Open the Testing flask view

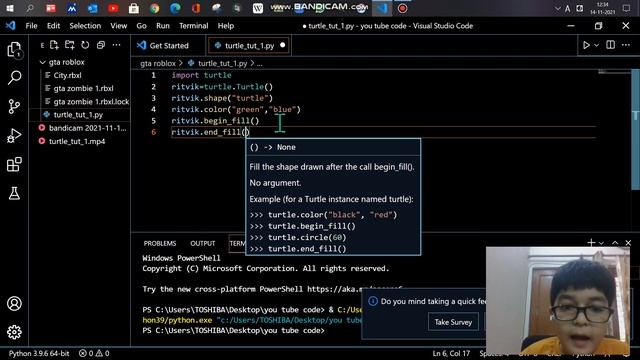14,193
